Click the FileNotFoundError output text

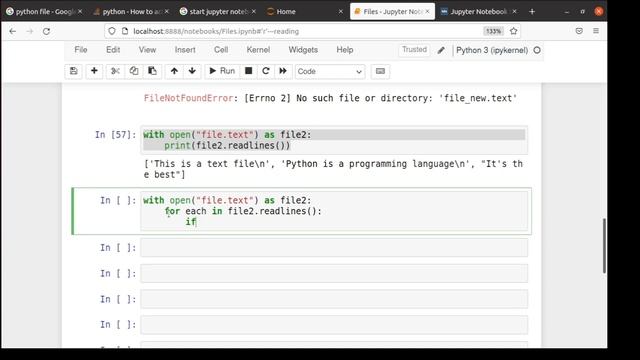(330, 98)
